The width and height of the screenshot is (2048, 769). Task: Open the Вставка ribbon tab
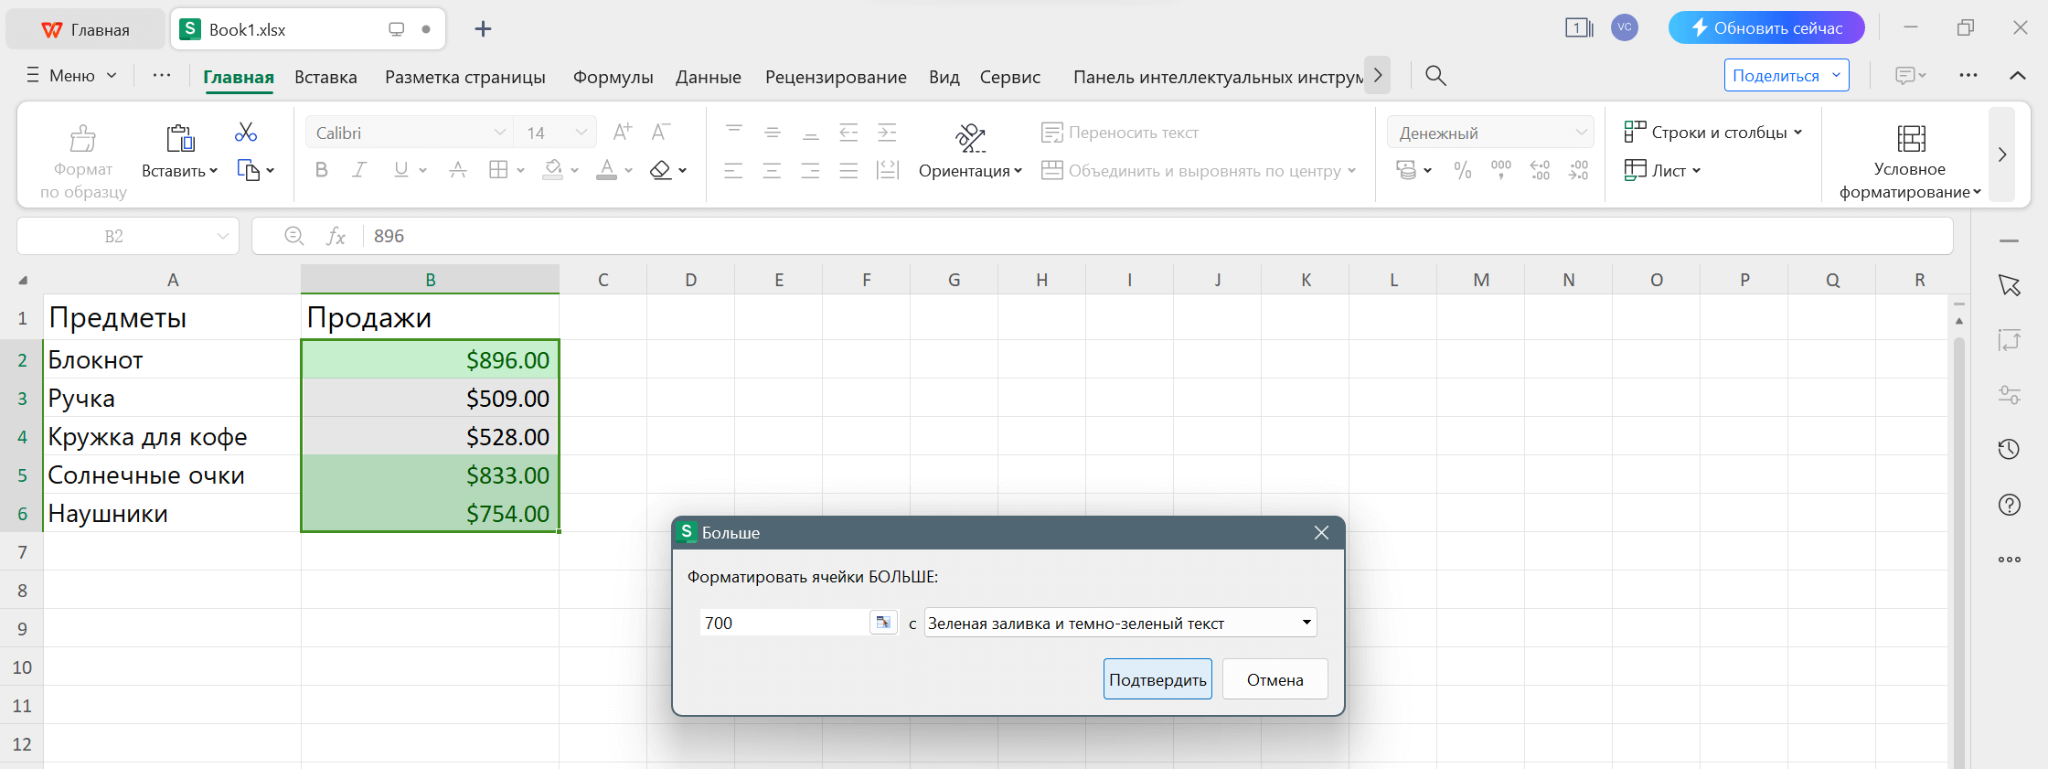click(325, 77)
